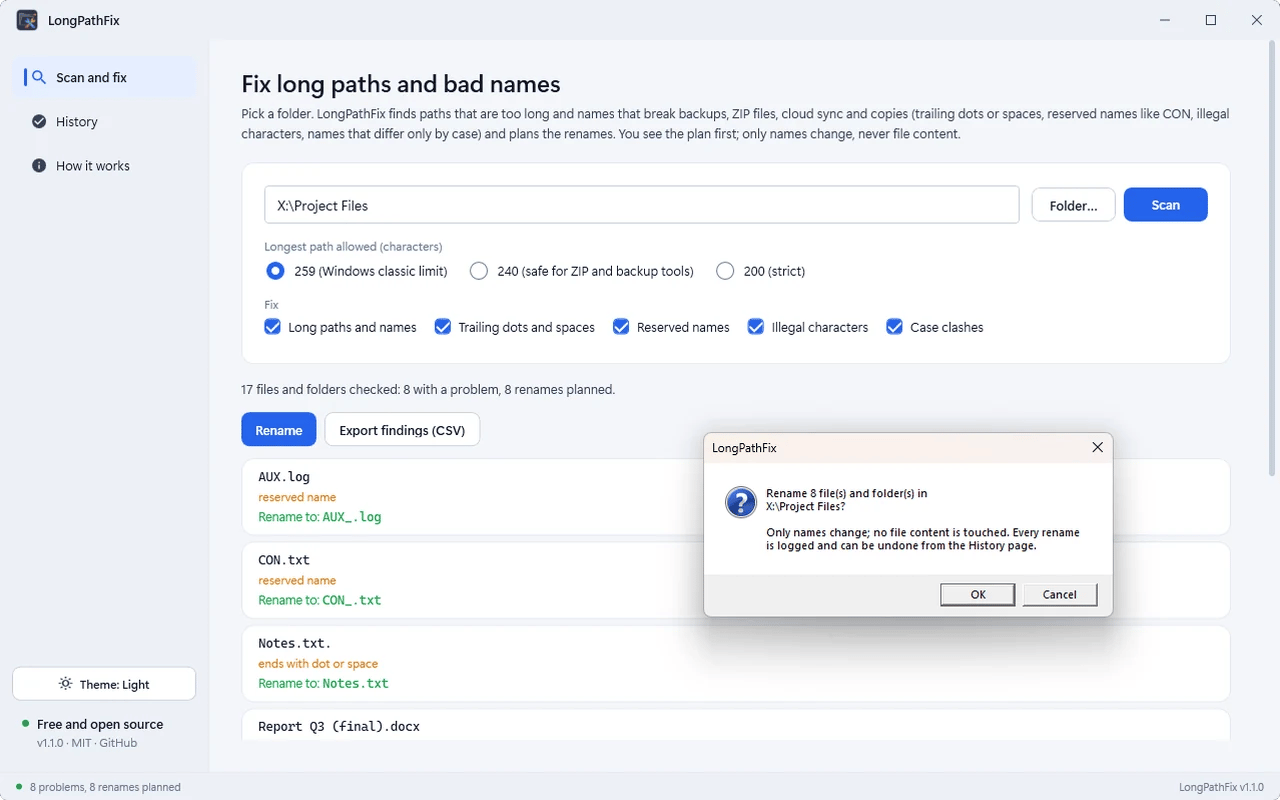Click Cancel in the rename dialog

tap(1060, 594)
